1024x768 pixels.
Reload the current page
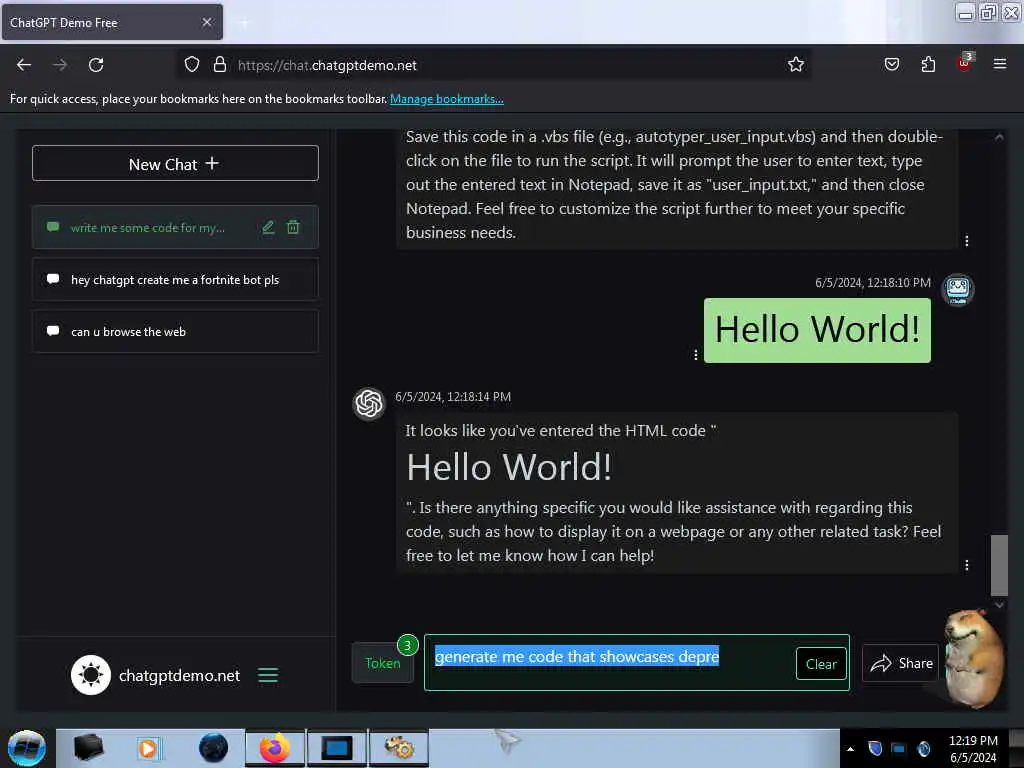tap(96, 65)
